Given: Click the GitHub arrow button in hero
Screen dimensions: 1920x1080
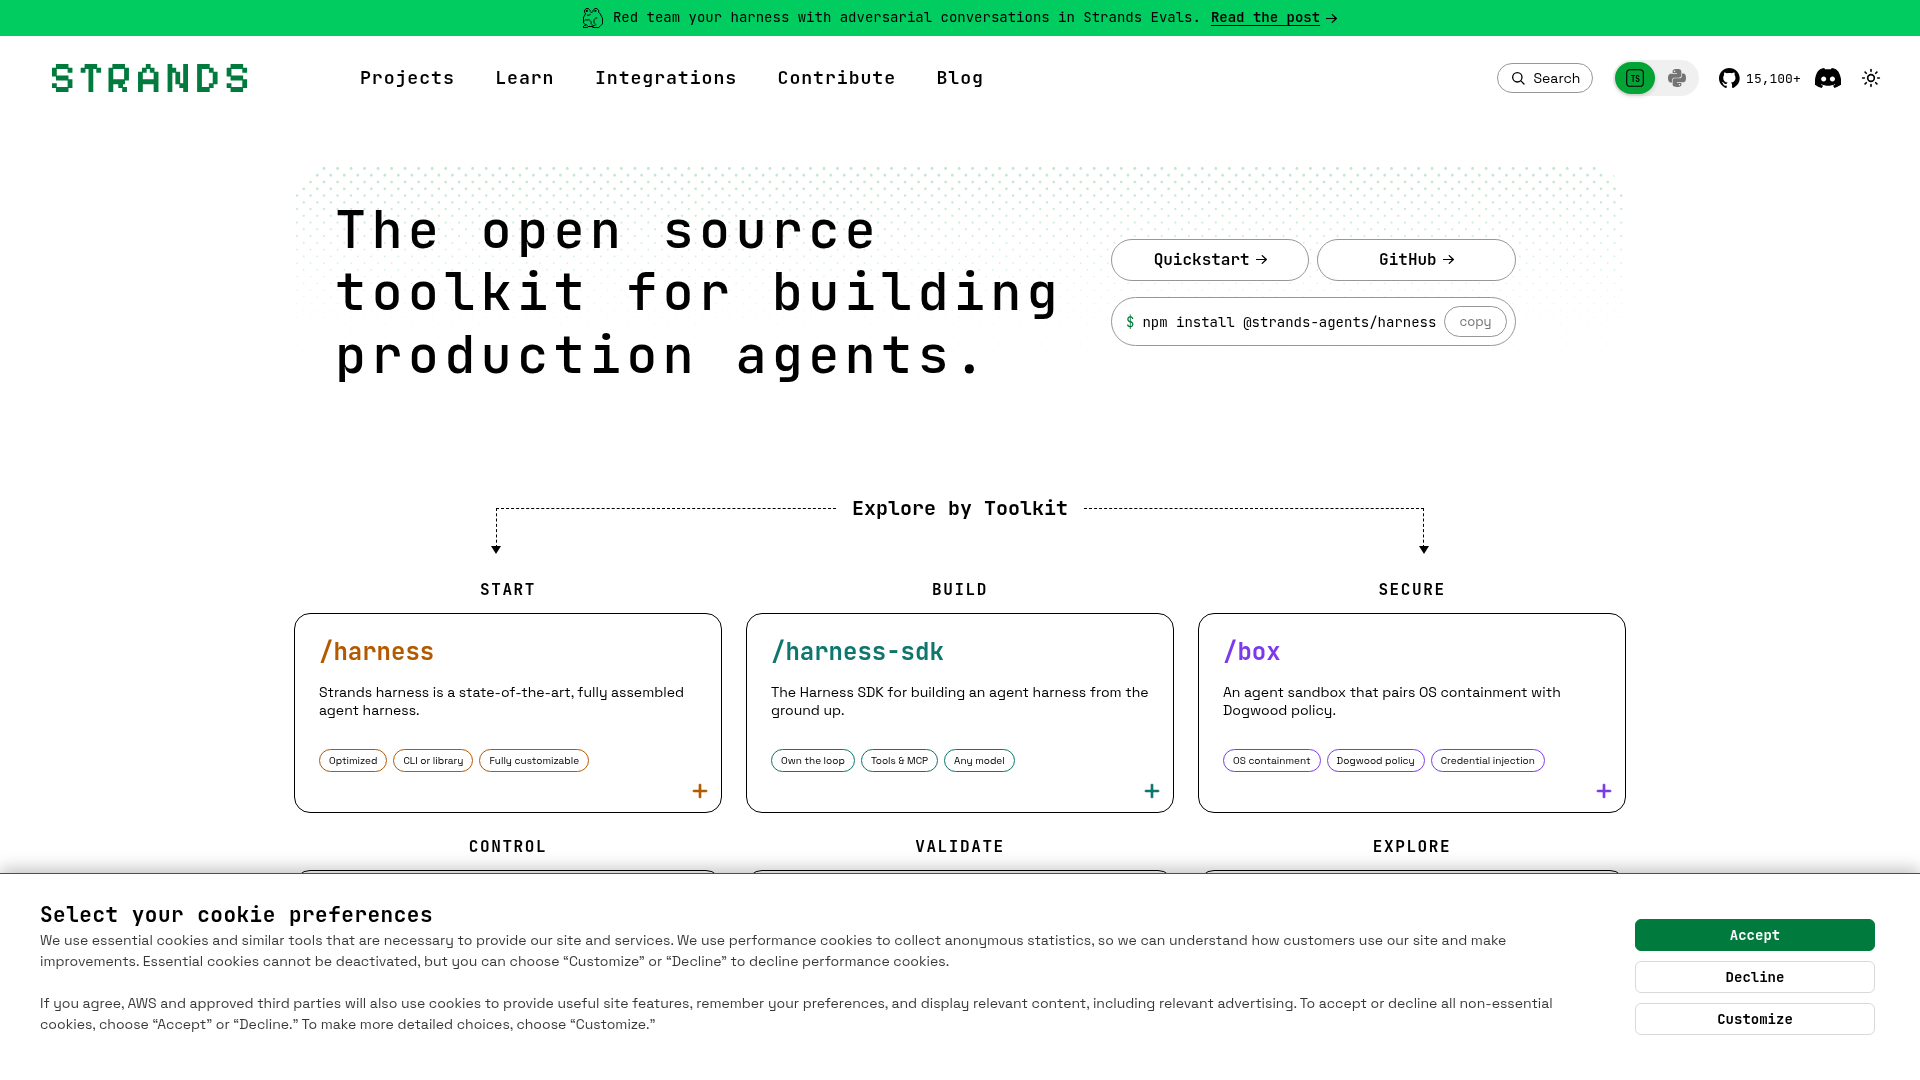Looking at the screenshot, I should point(1416,260).
